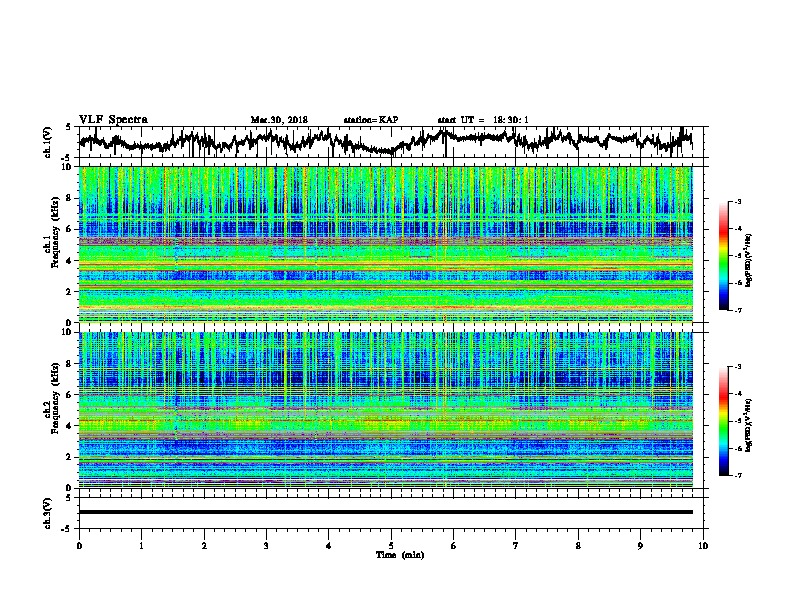Click the '-3' label on ch.1 colorbar
This screenshot has height=612, width=792.
tap(737, 202)
